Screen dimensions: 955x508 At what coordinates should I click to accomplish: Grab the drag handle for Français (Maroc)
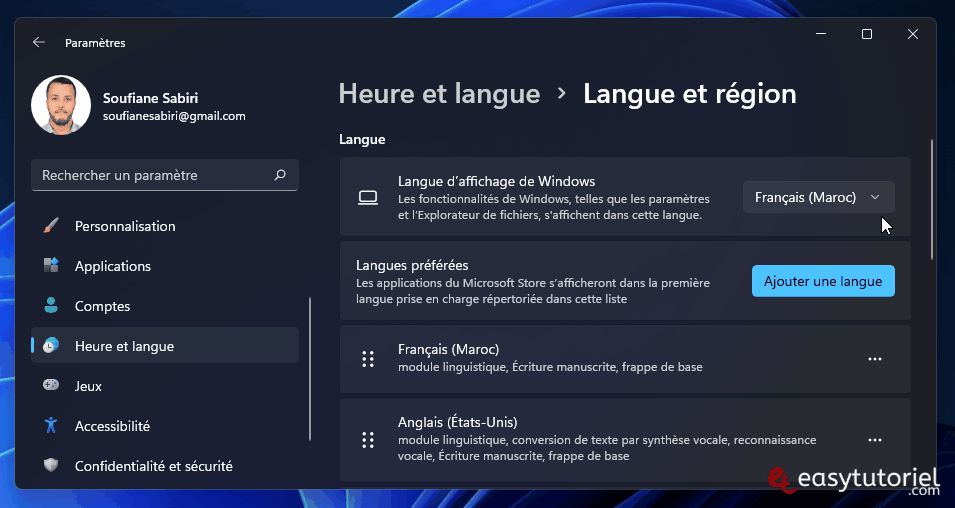(368, 359)
